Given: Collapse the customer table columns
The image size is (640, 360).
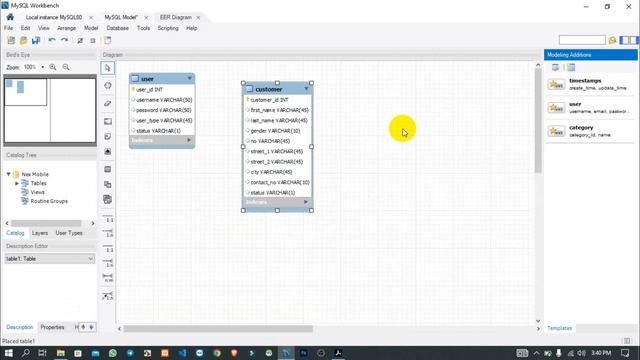Looking at the screenshot, I should pos(307,89).
